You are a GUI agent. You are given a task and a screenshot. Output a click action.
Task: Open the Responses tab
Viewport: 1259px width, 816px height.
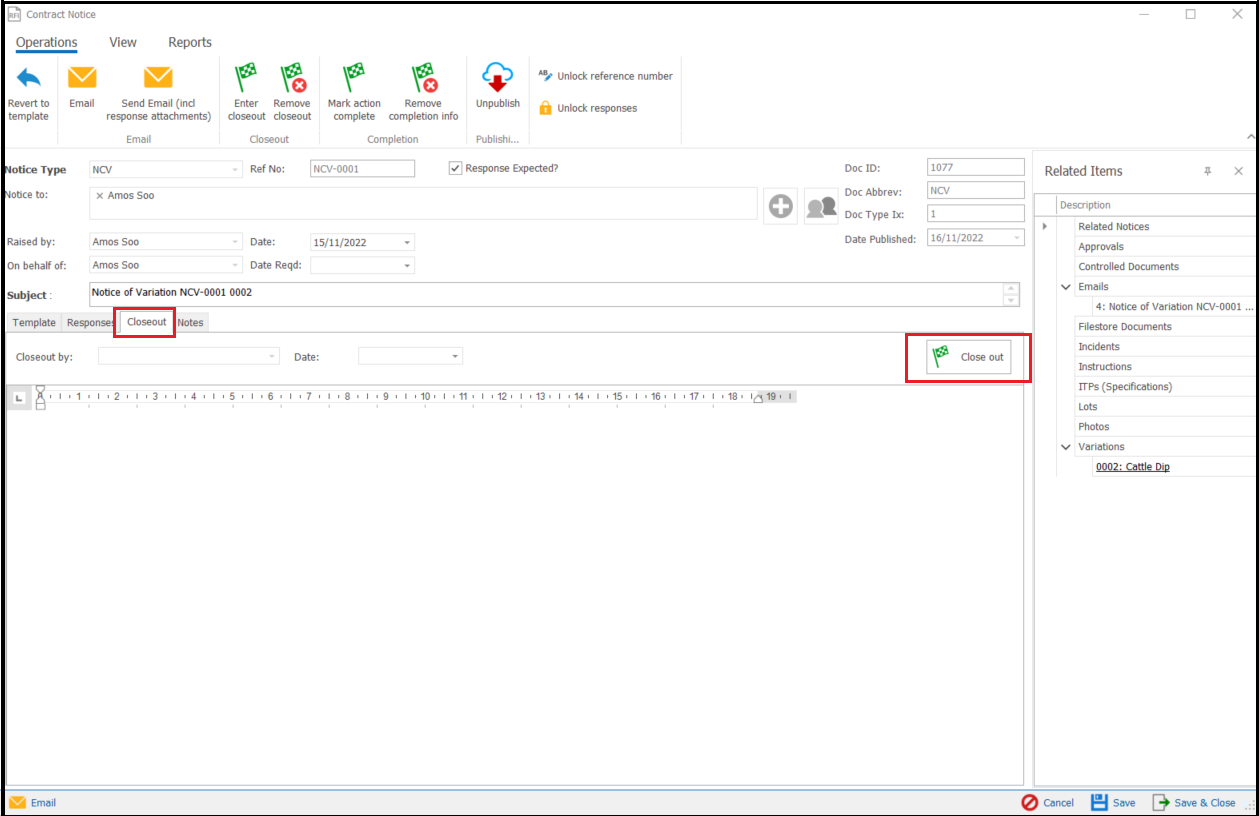pyautogui.click(x=90, y=322)
